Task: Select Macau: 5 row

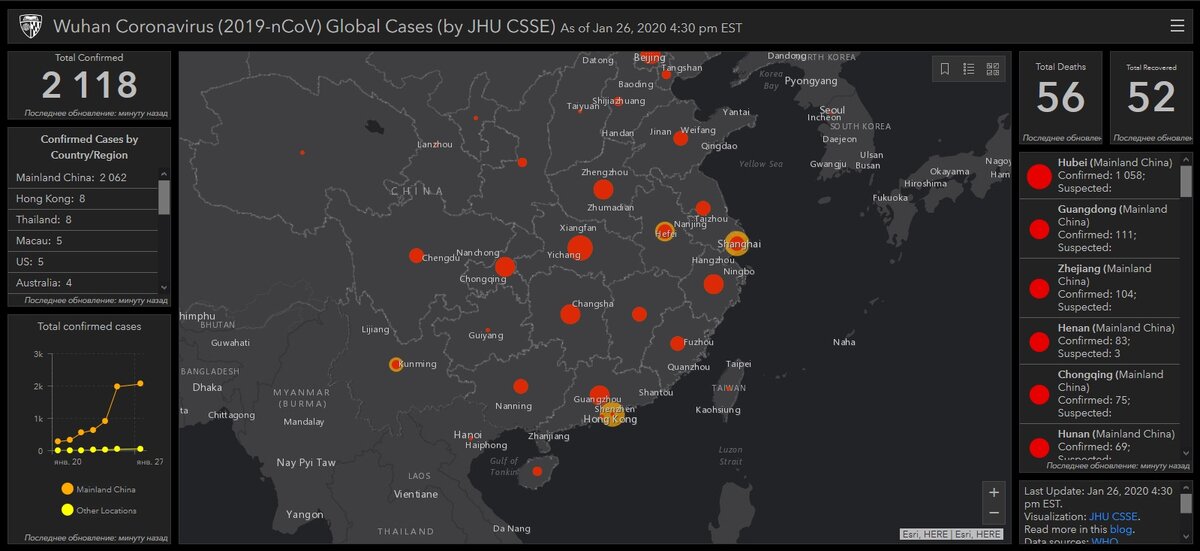Action: pyautogui.click(x=83, y=241)
